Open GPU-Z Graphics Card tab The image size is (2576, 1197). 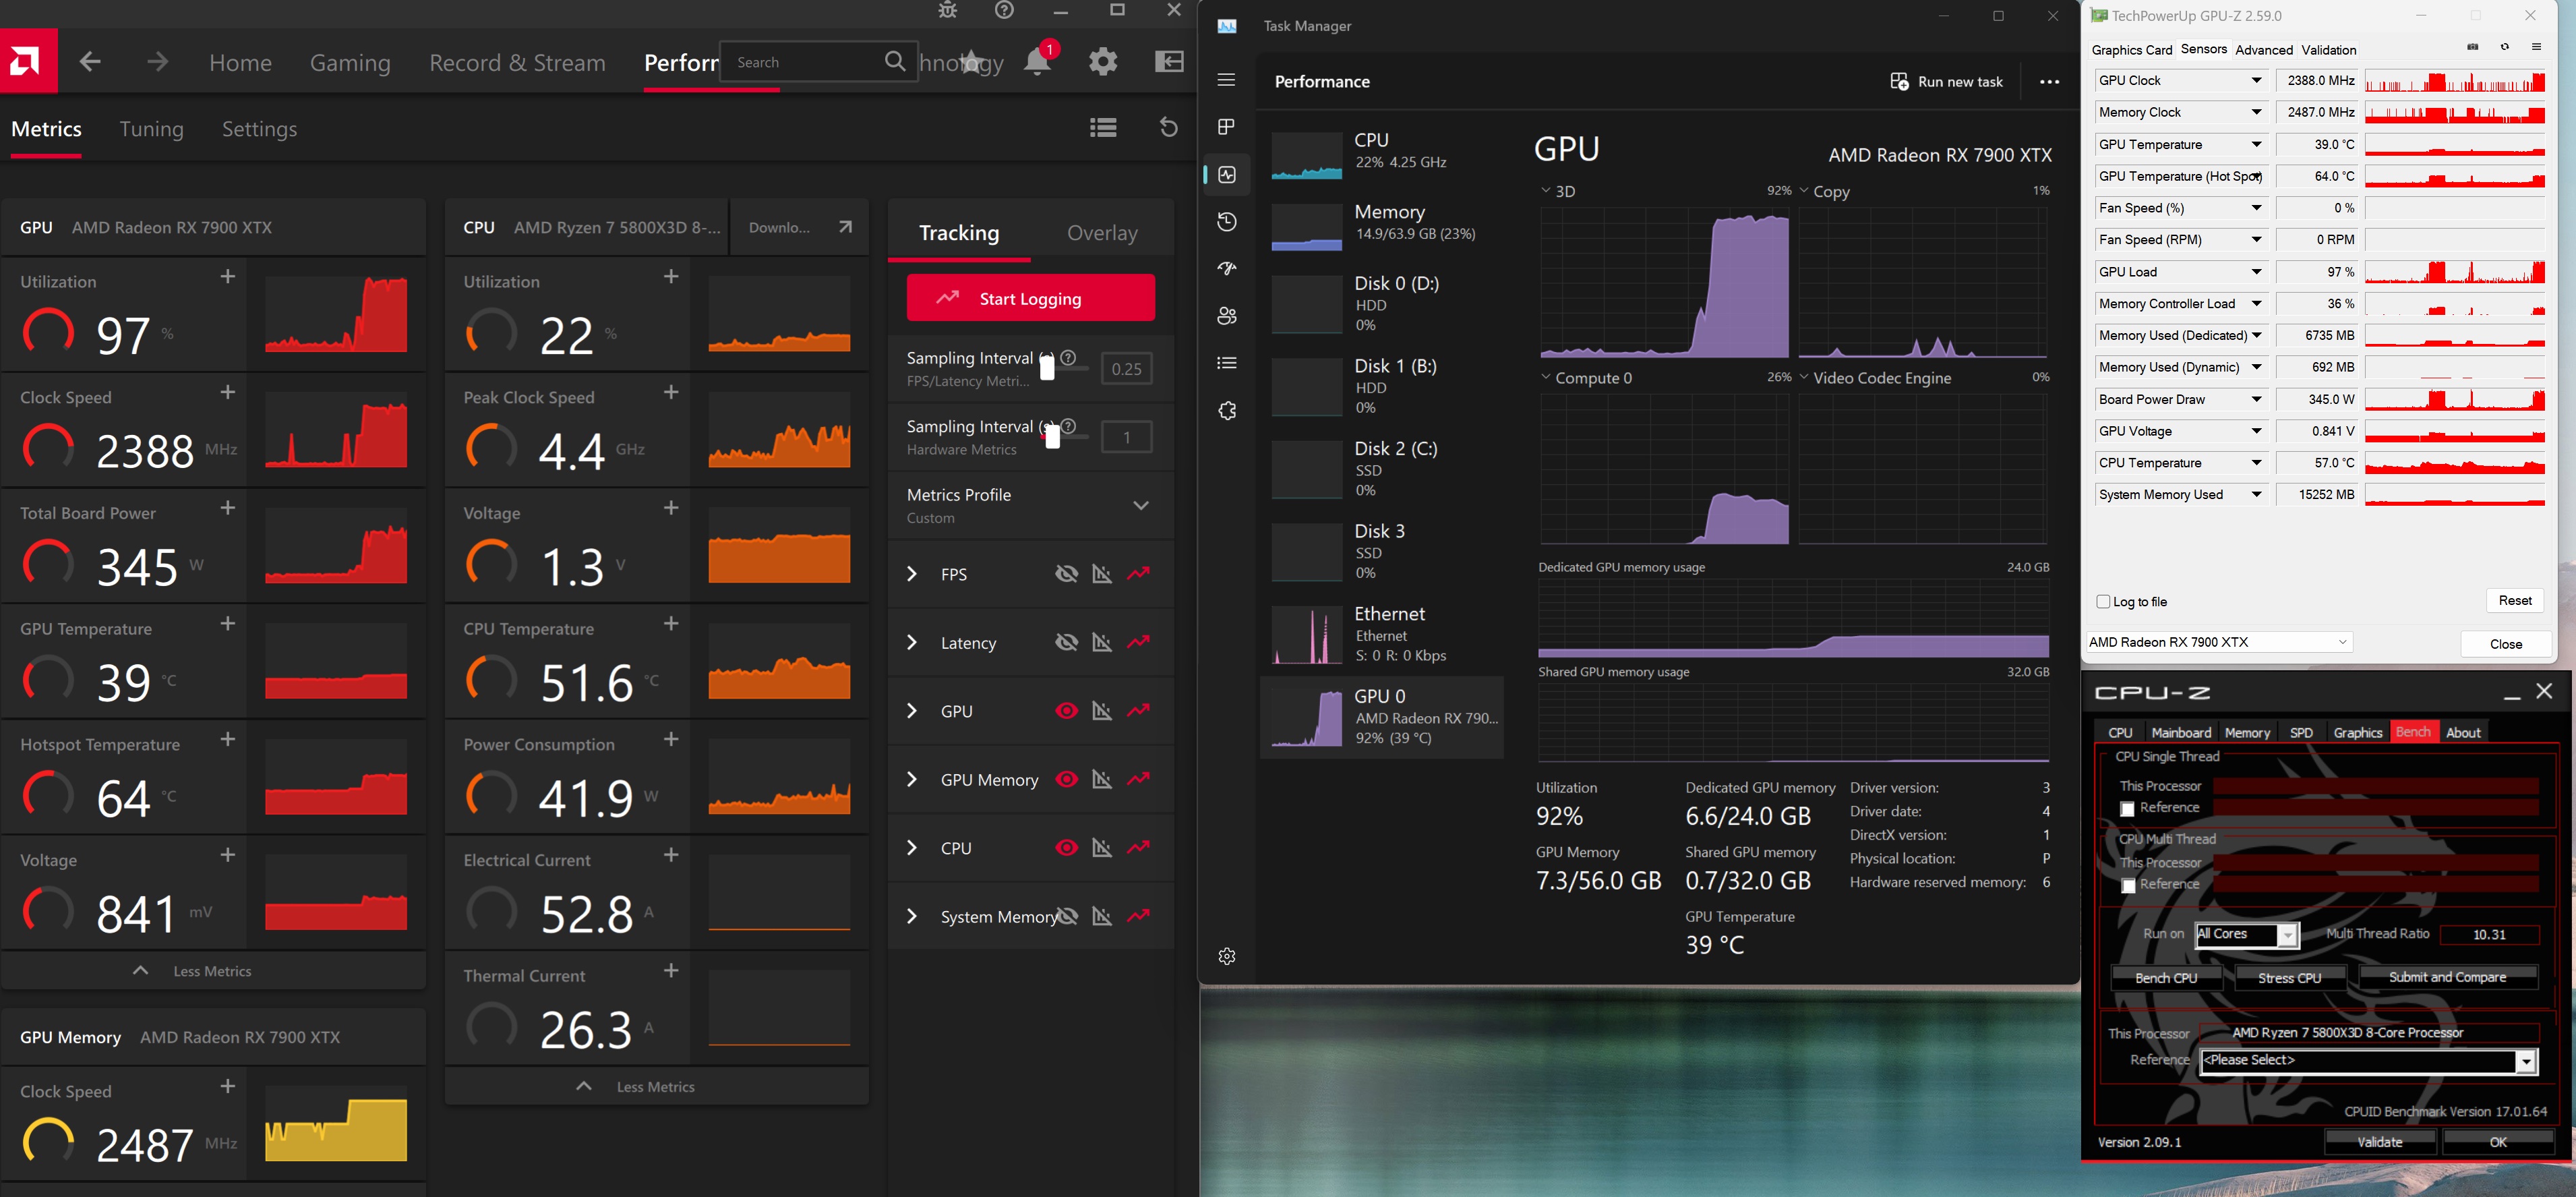point(2132,50)
